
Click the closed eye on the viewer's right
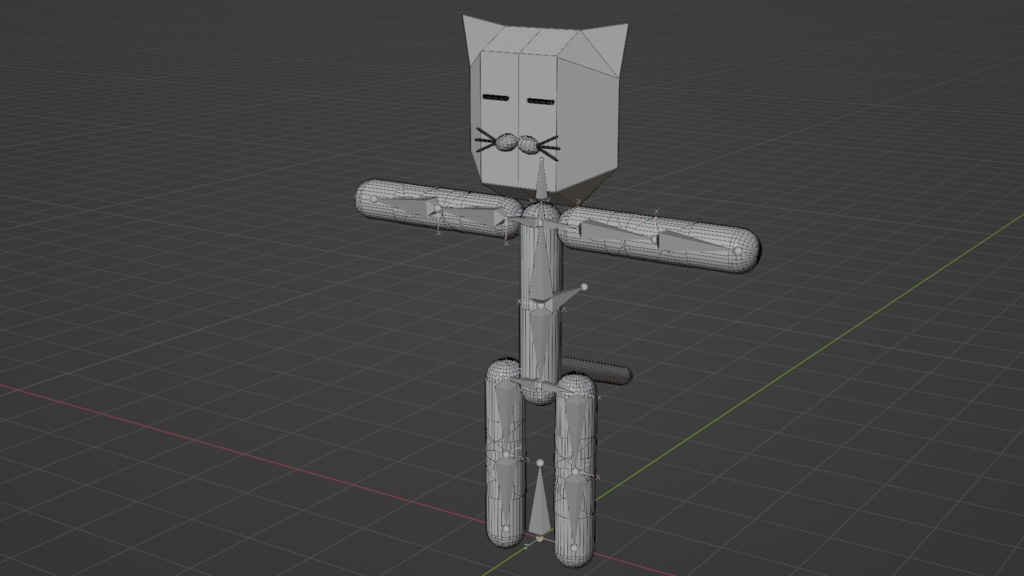click(541, 101)
